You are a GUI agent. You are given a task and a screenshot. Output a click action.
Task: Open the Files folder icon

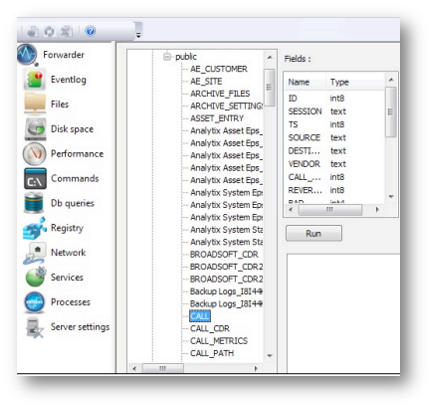35,104
